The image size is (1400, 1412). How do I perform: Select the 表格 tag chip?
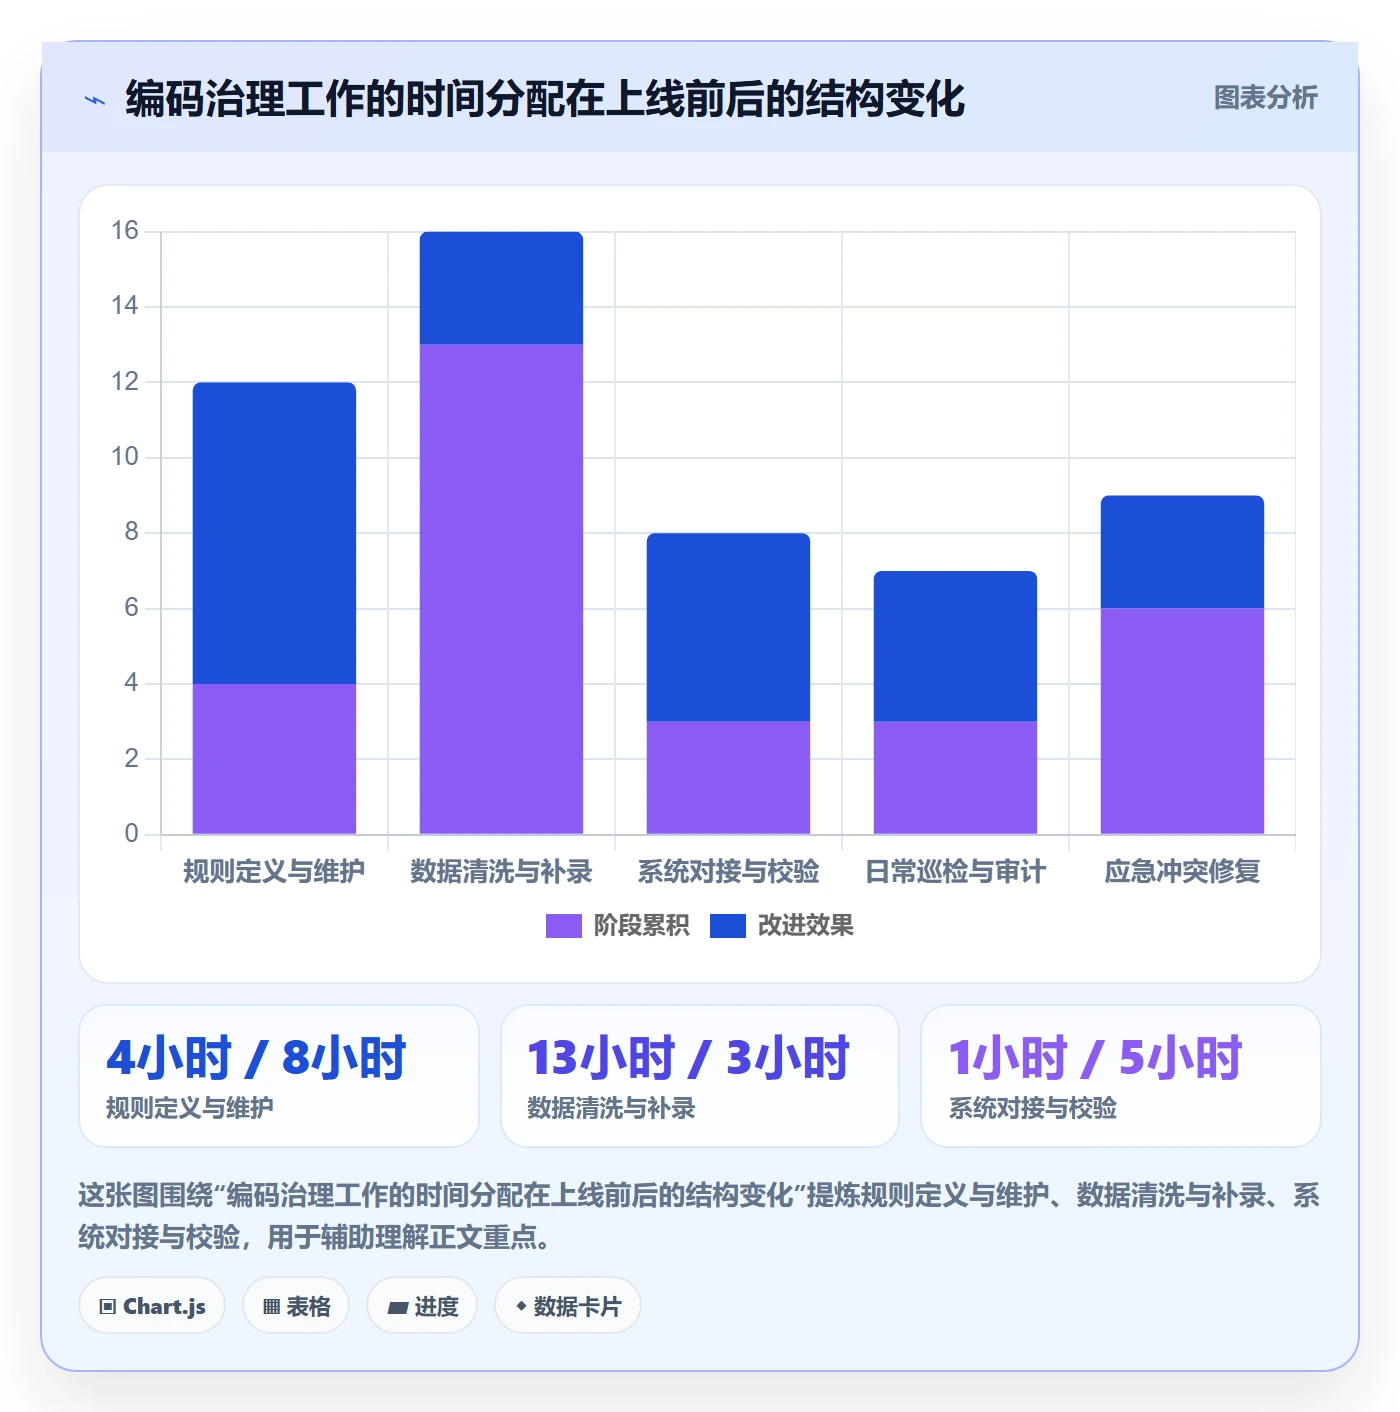click(x=296, y=1306)
